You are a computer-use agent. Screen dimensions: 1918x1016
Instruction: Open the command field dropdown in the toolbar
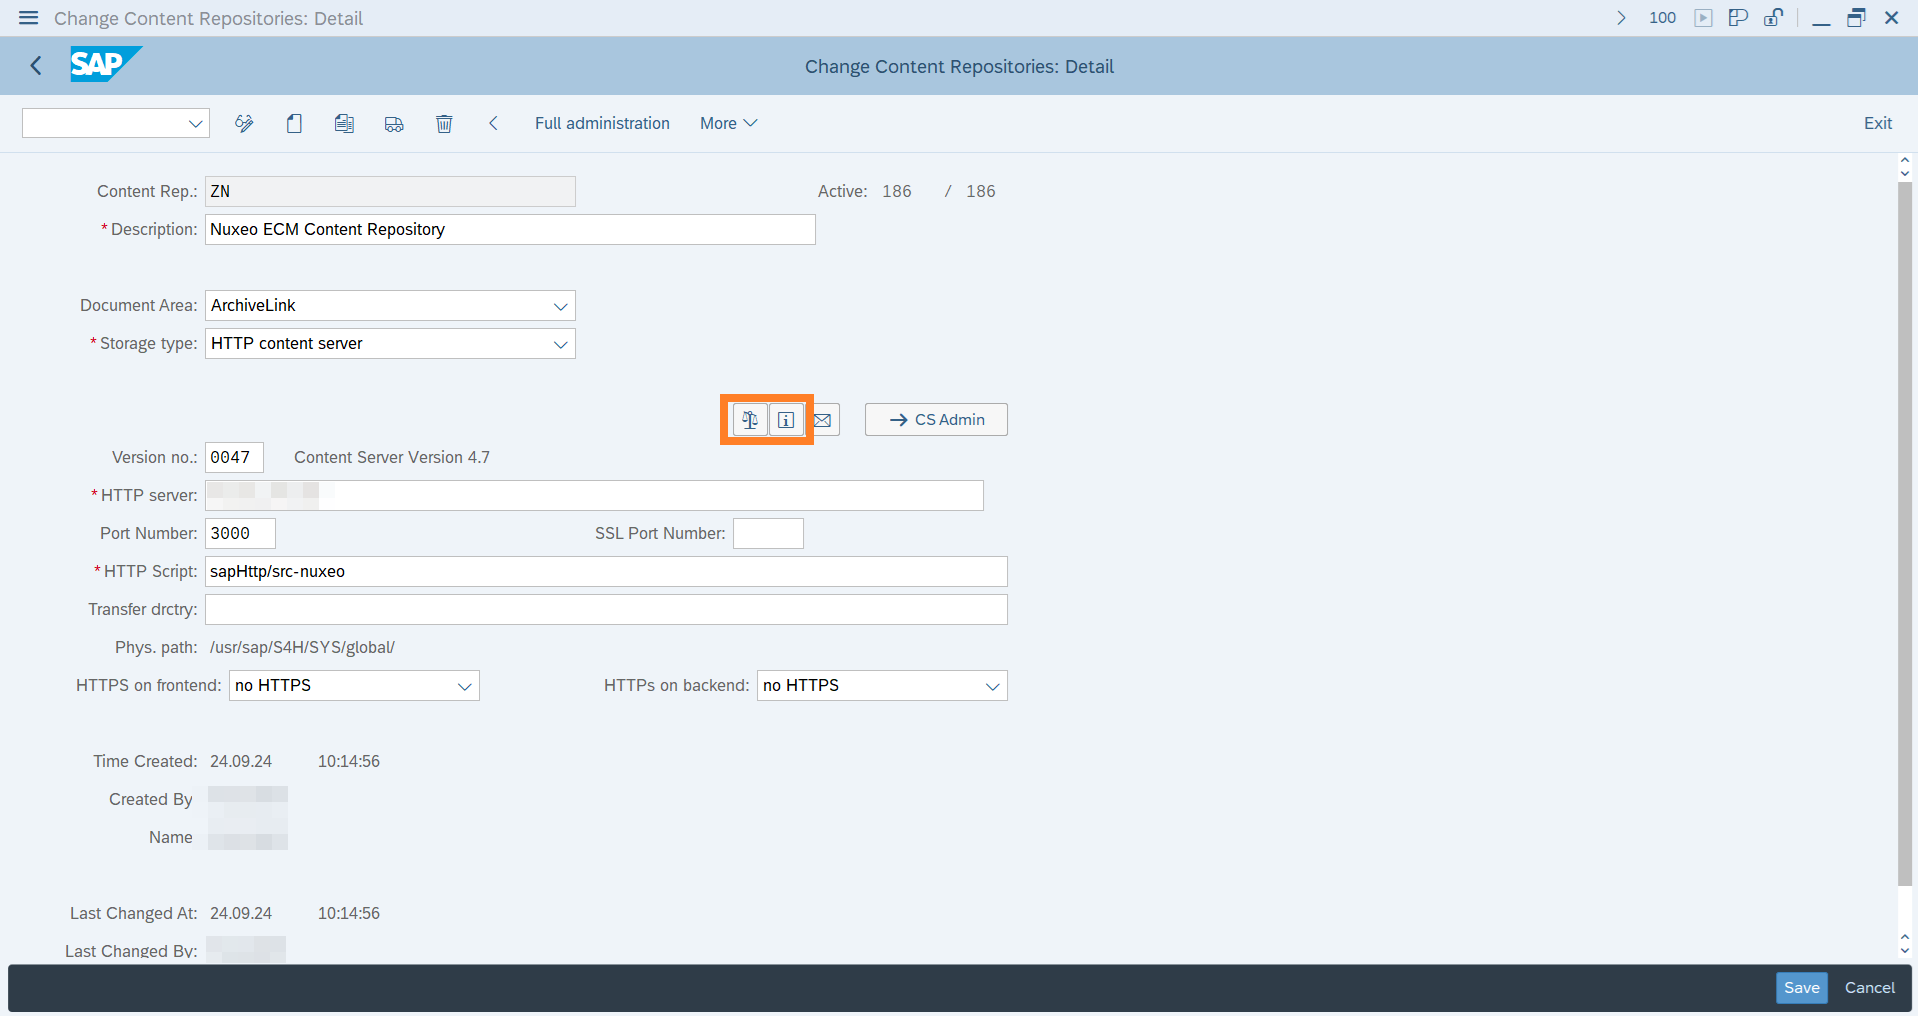(x=195, y=124)
